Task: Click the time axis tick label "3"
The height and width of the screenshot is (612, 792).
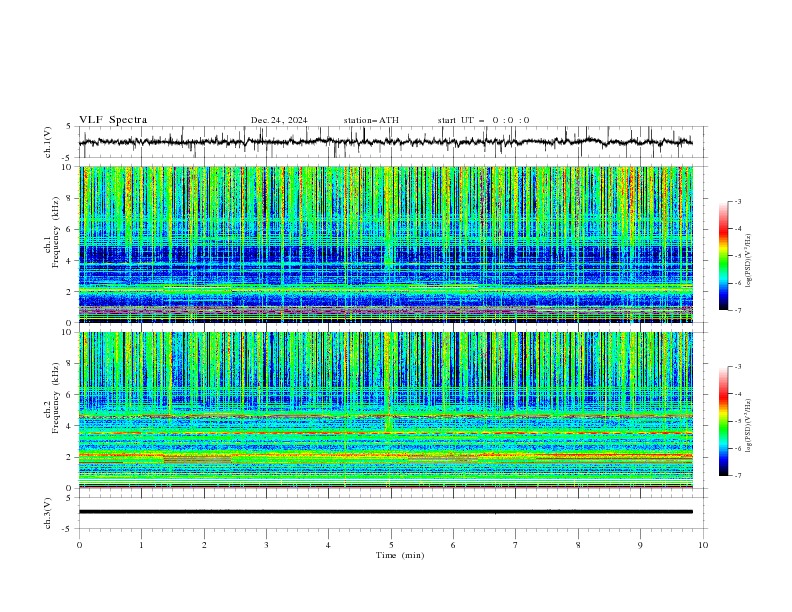Action: coord(266,545)
